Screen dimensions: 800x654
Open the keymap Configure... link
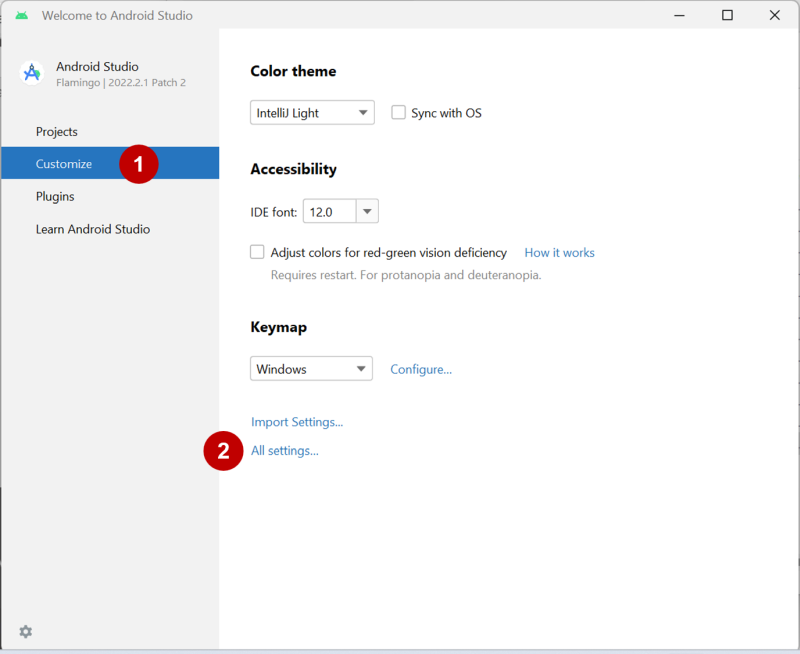coord(421,369)
